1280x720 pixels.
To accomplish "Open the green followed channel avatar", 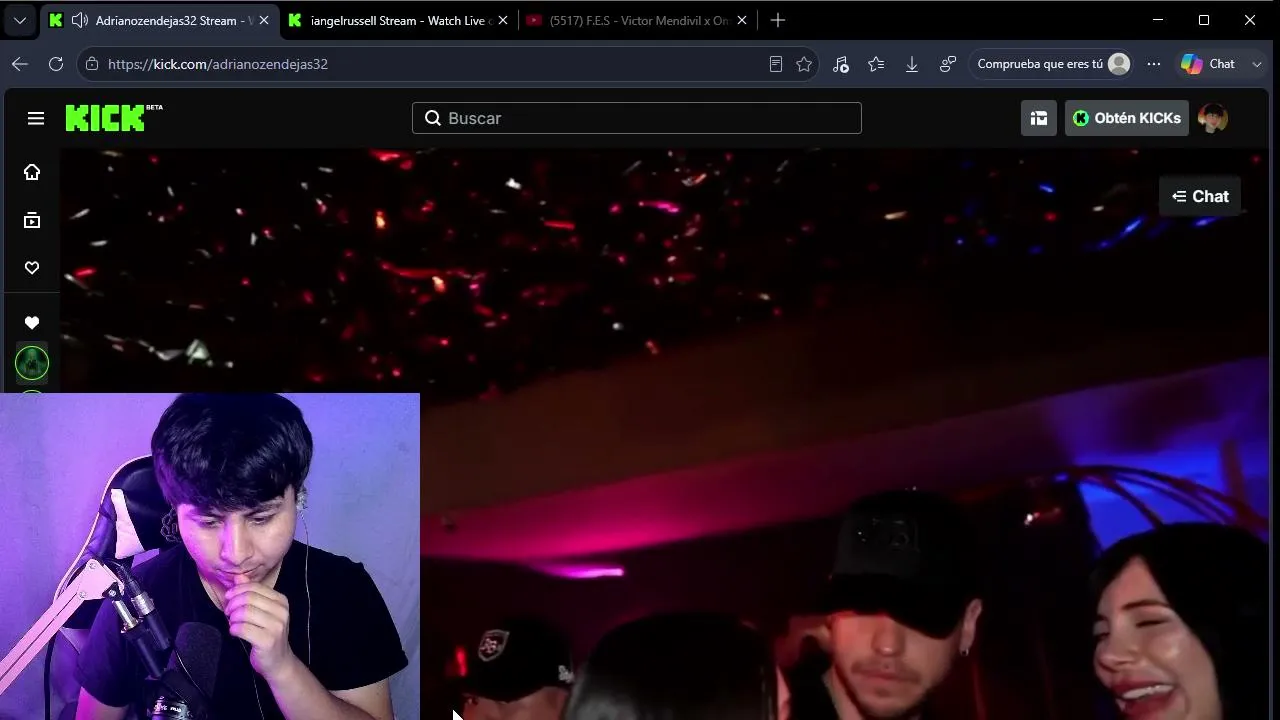I will click(x=32, y=363).
